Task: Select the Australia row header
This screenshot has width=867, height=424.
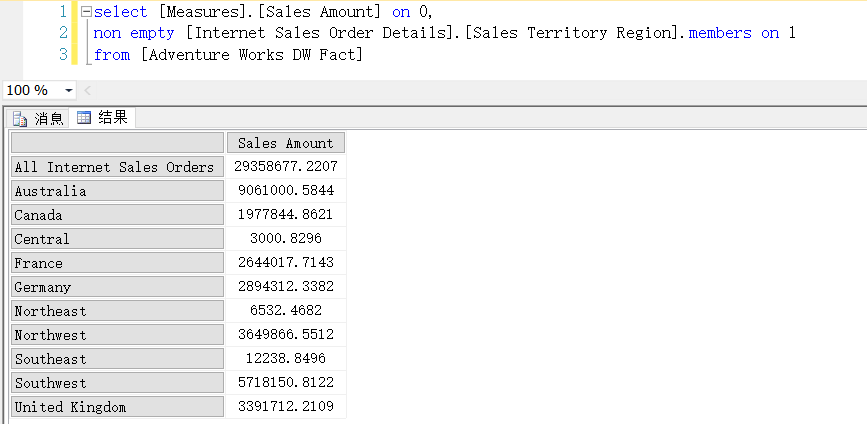Action: tap(117, 191)
